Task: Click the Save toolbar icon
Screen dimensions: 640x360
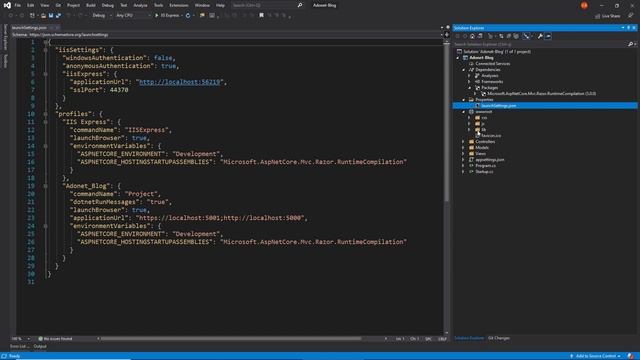Action: click(x=51, y=16)
